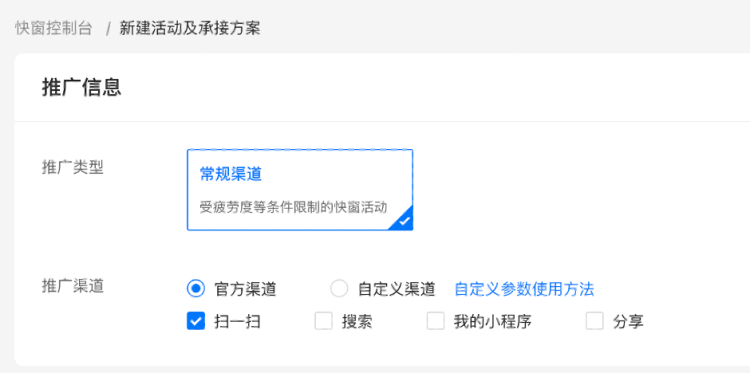Image resolution: width=750 pixels, height=373 pixels.
Task: Open the 快窗控制台 breadcrumb link
Action: tap(53, 28)
